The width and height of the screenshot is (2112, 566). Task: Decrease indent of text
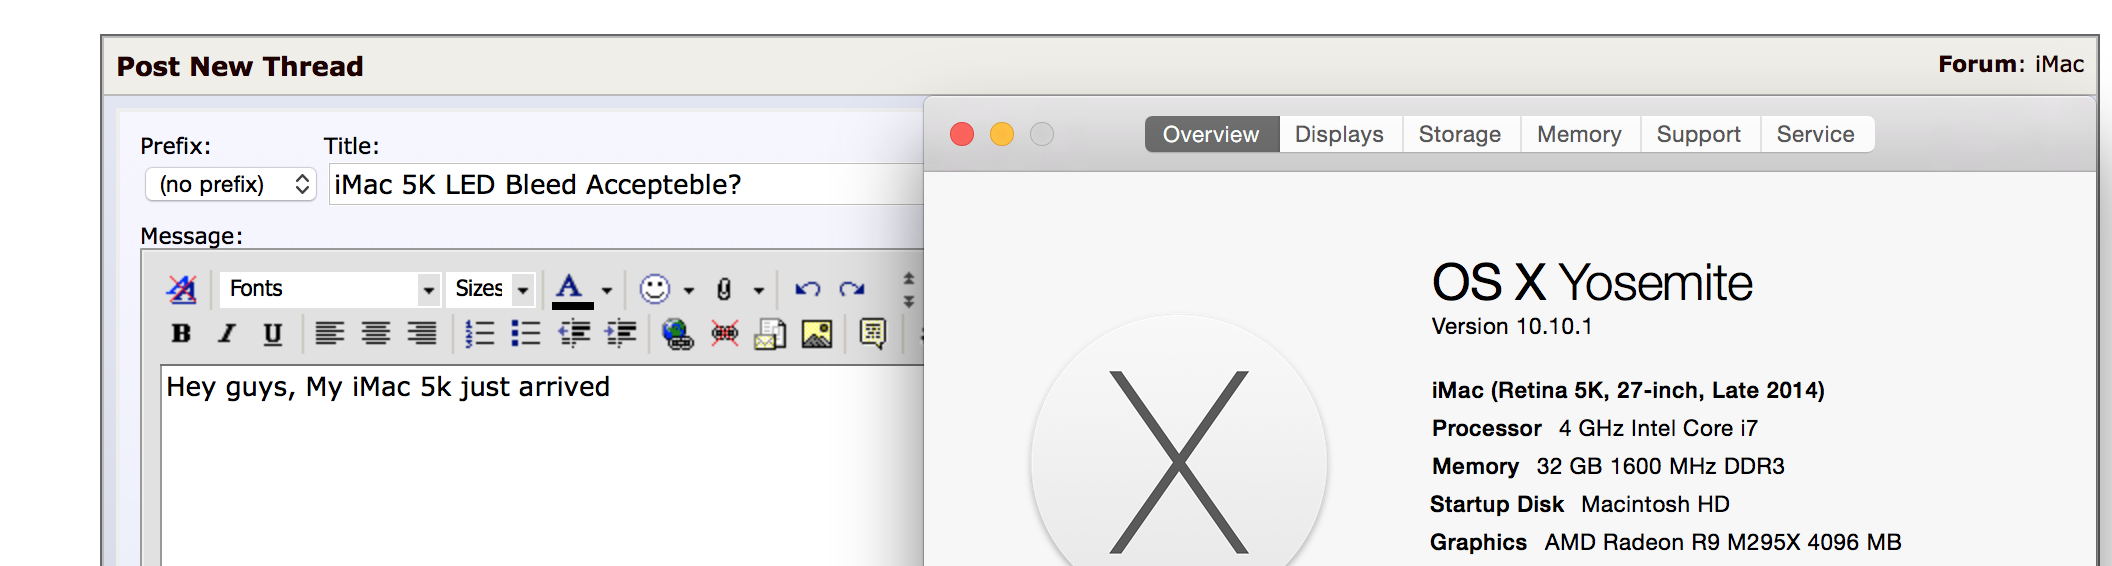point(574,333)
